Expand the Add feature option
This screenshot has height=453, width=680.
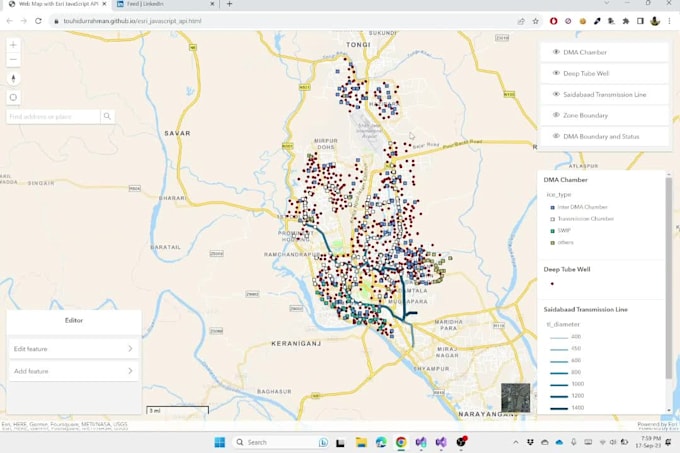(73, 371)
